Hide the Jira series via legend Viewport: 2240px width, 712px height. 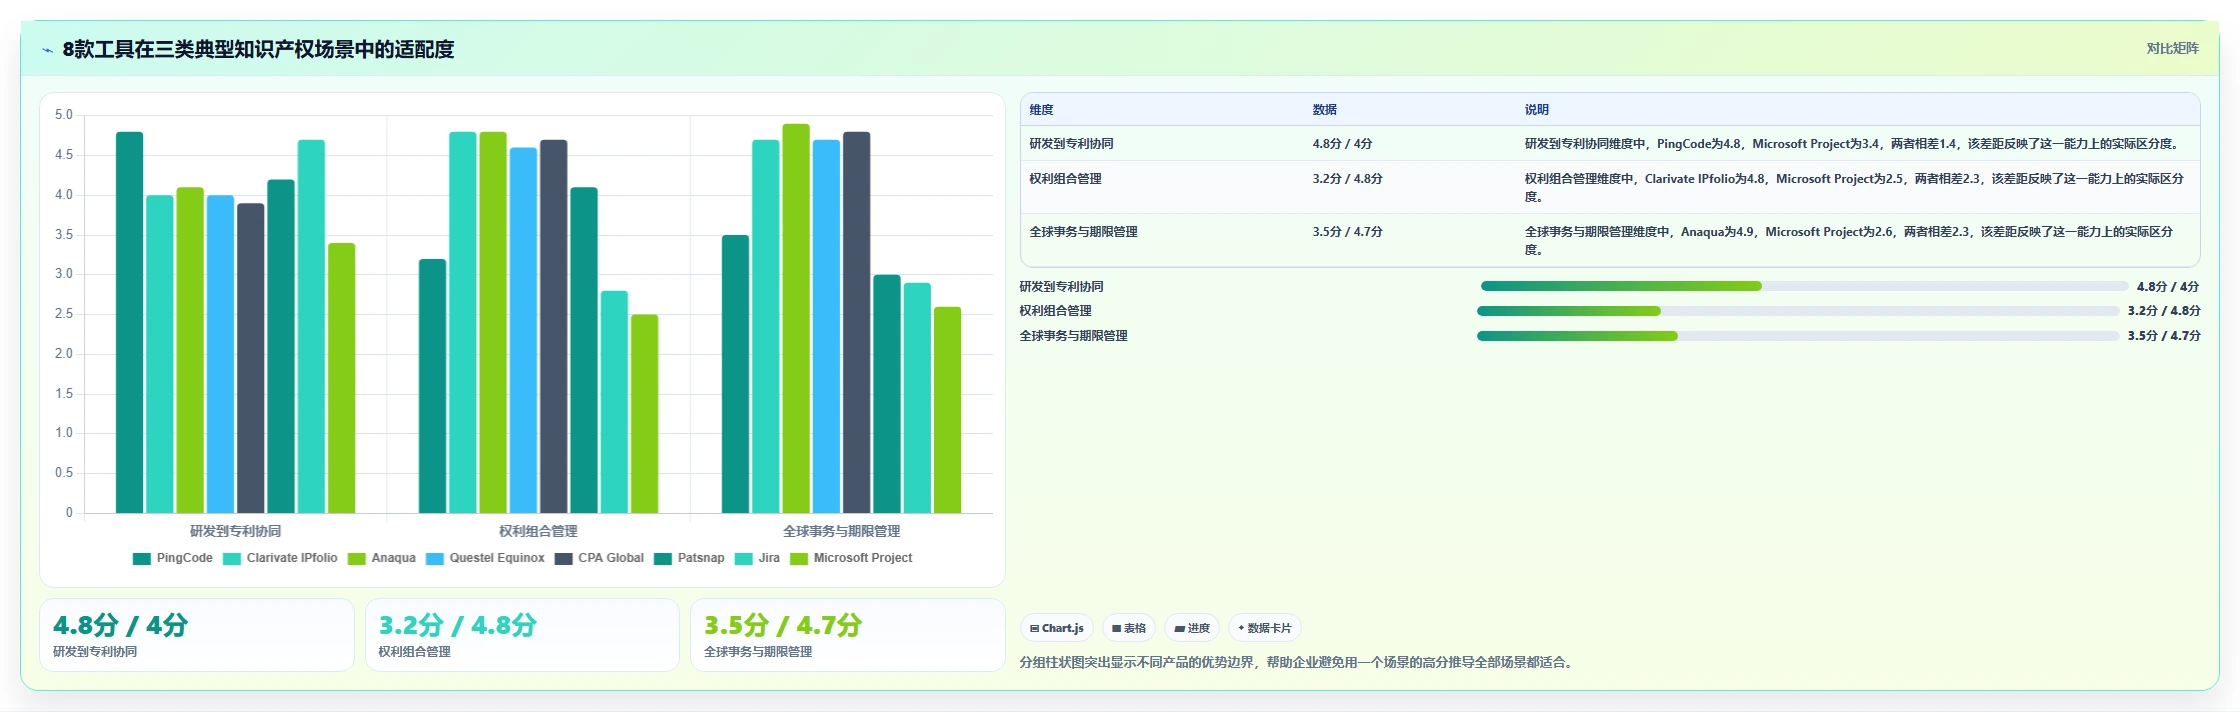(x=757, y=558)
